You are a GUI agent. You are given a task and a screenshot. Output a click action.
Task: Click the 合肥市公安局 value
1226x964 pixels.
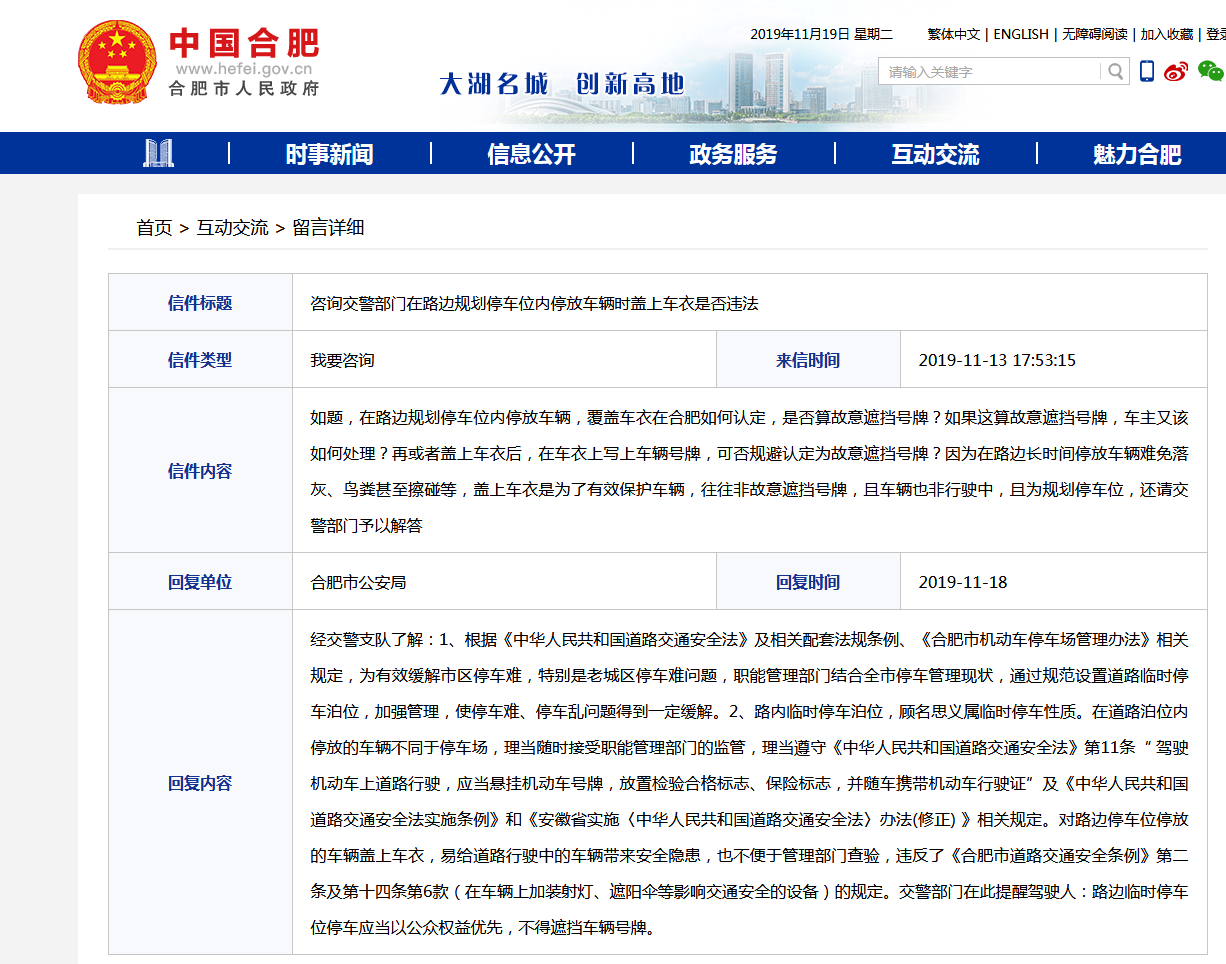358,582
